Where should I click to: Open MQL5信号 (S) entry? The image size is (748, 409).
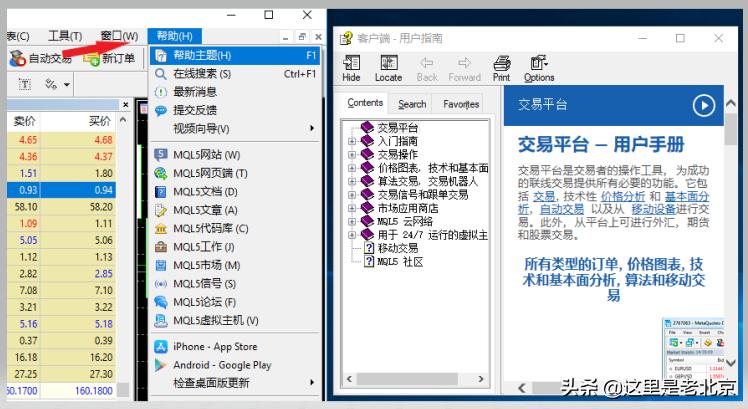click(235, 283)
